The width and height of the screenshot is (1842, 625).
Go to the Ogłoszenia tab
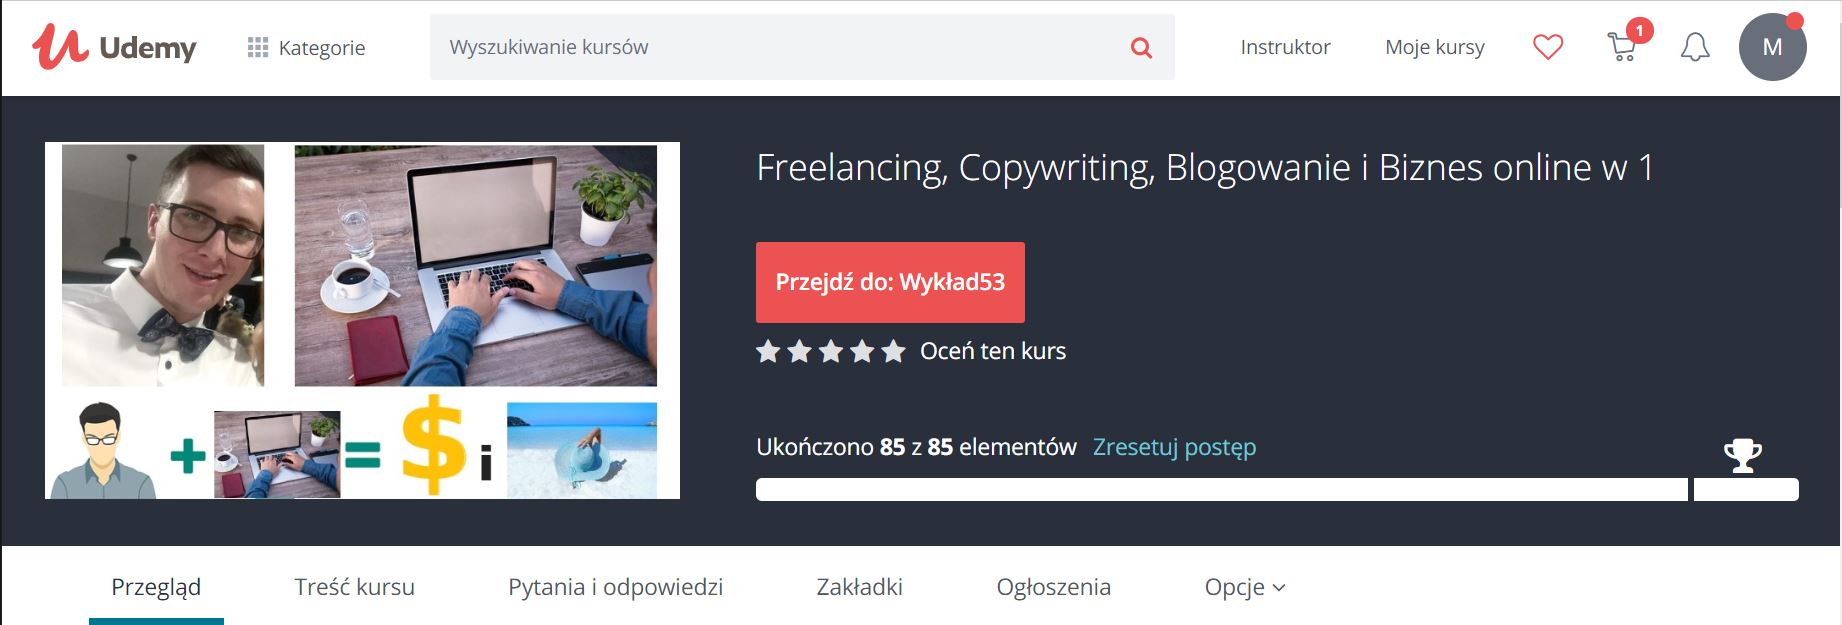click(1053, 587)
